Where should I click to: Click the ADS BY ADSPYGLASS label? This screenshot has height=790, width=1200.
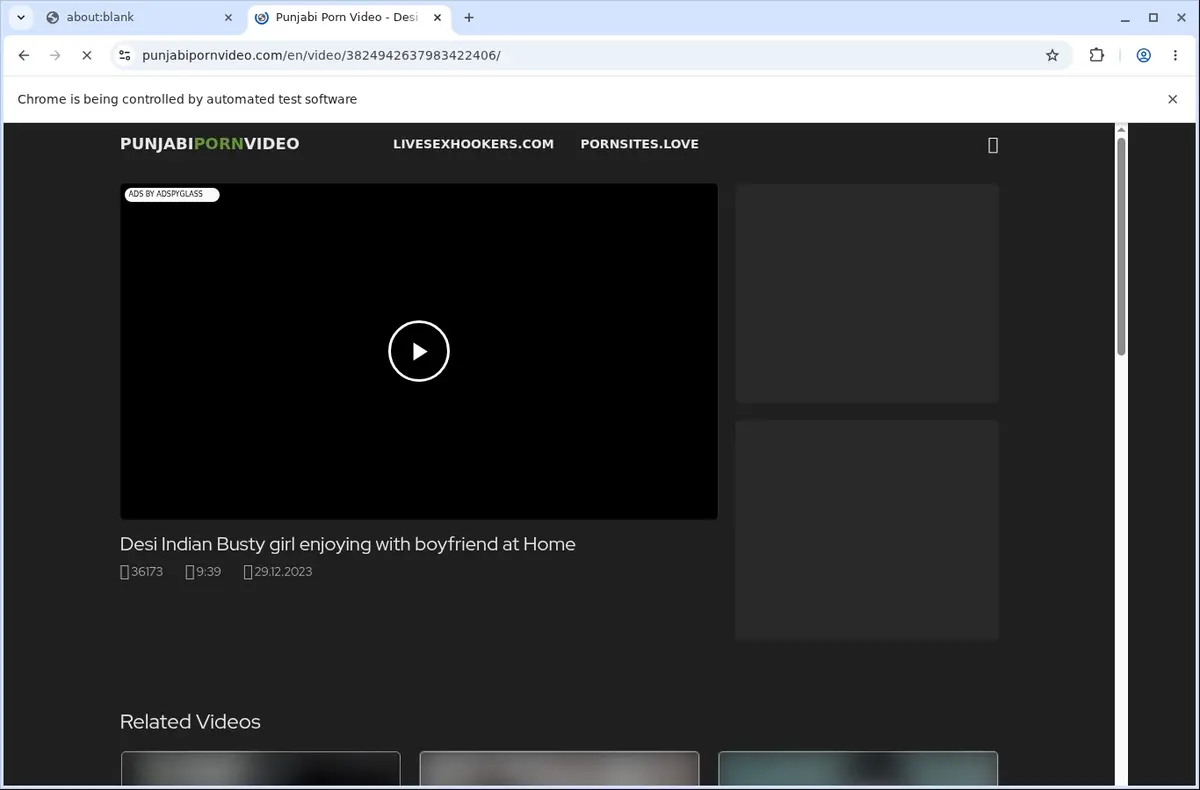pyautogui.click(x=171, y=194)
